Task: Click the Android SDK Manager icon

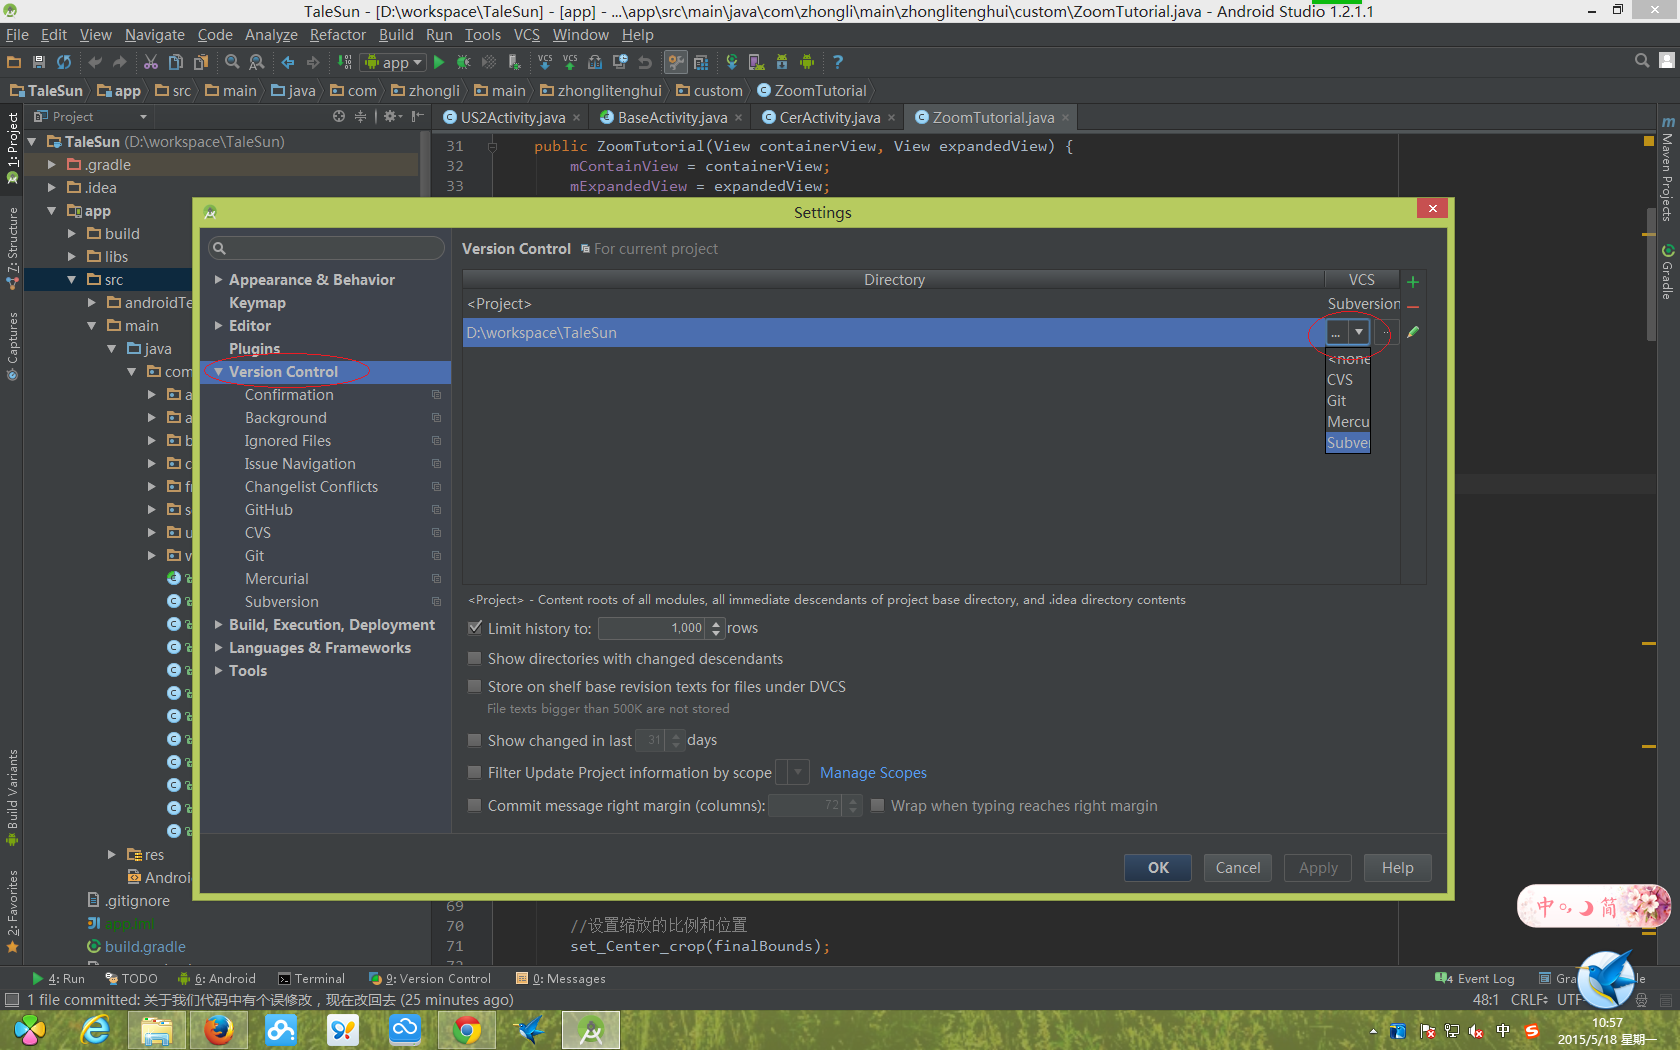Action: 782,62
